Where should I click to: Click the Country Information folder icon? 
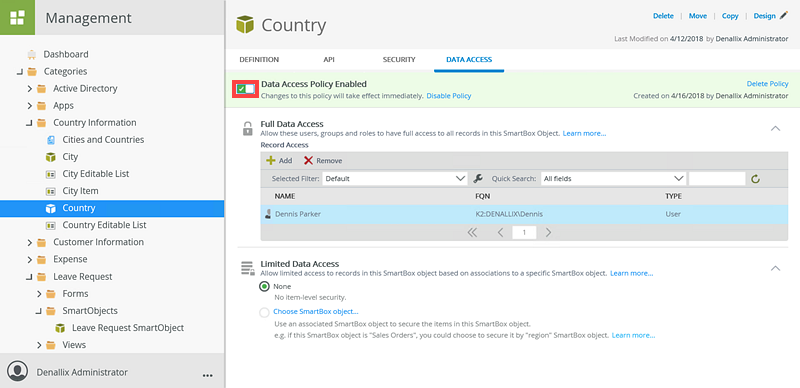42,123
